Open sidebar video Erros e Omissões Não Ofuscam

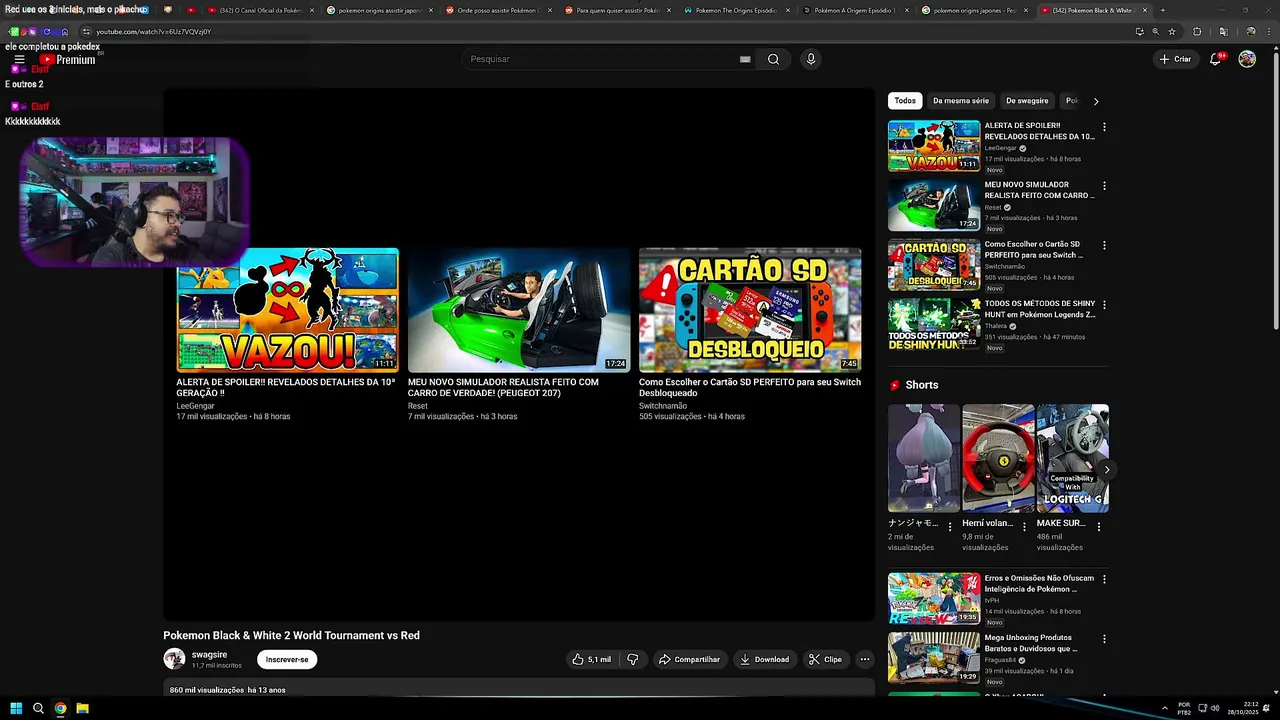[x=934, y=598]
